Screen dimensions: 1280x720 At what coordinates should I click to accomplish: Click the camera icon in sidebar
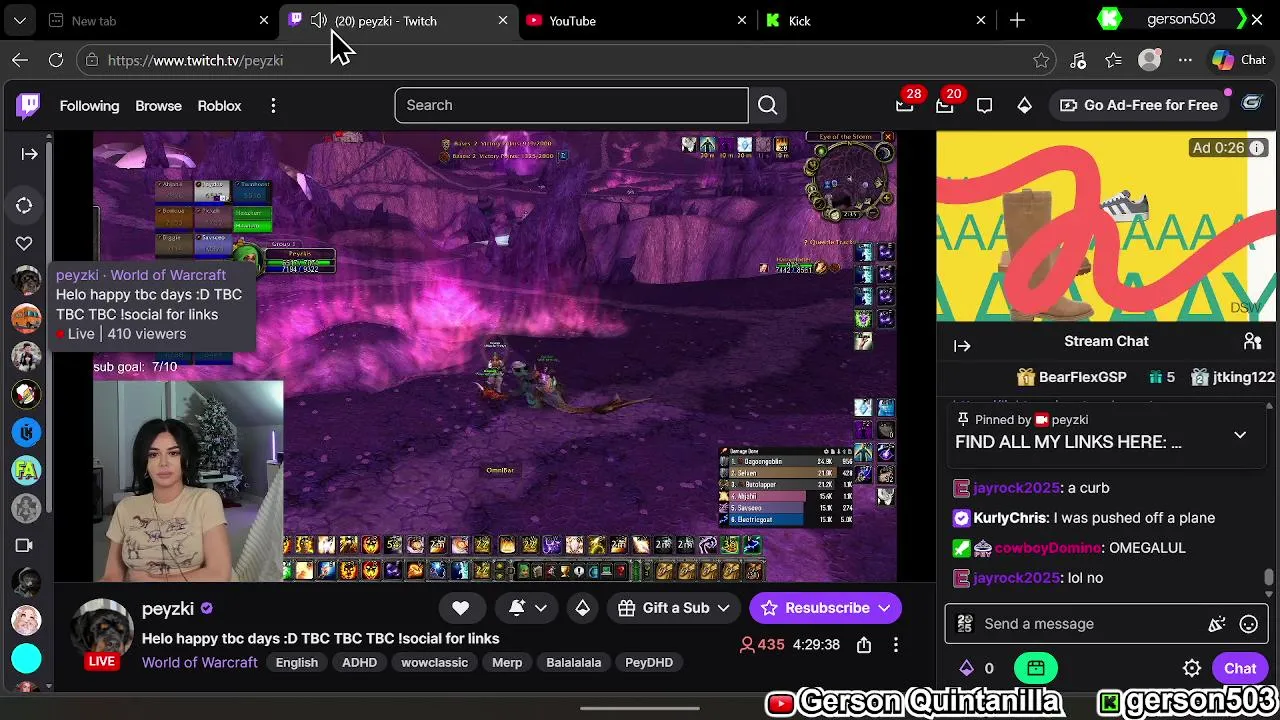click(24, 545)
